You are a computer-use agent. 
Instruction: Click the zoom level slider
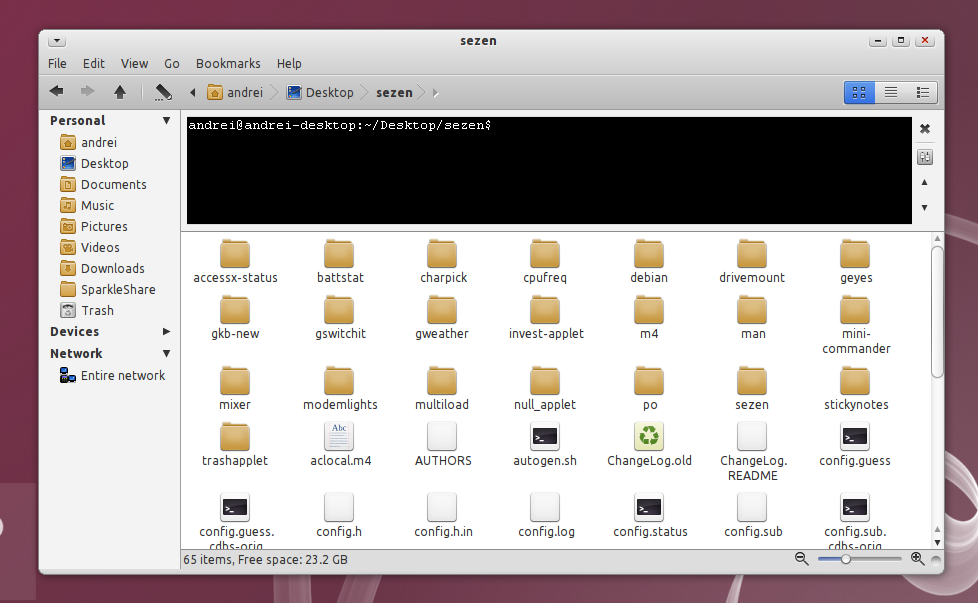[x=859, y=559]
